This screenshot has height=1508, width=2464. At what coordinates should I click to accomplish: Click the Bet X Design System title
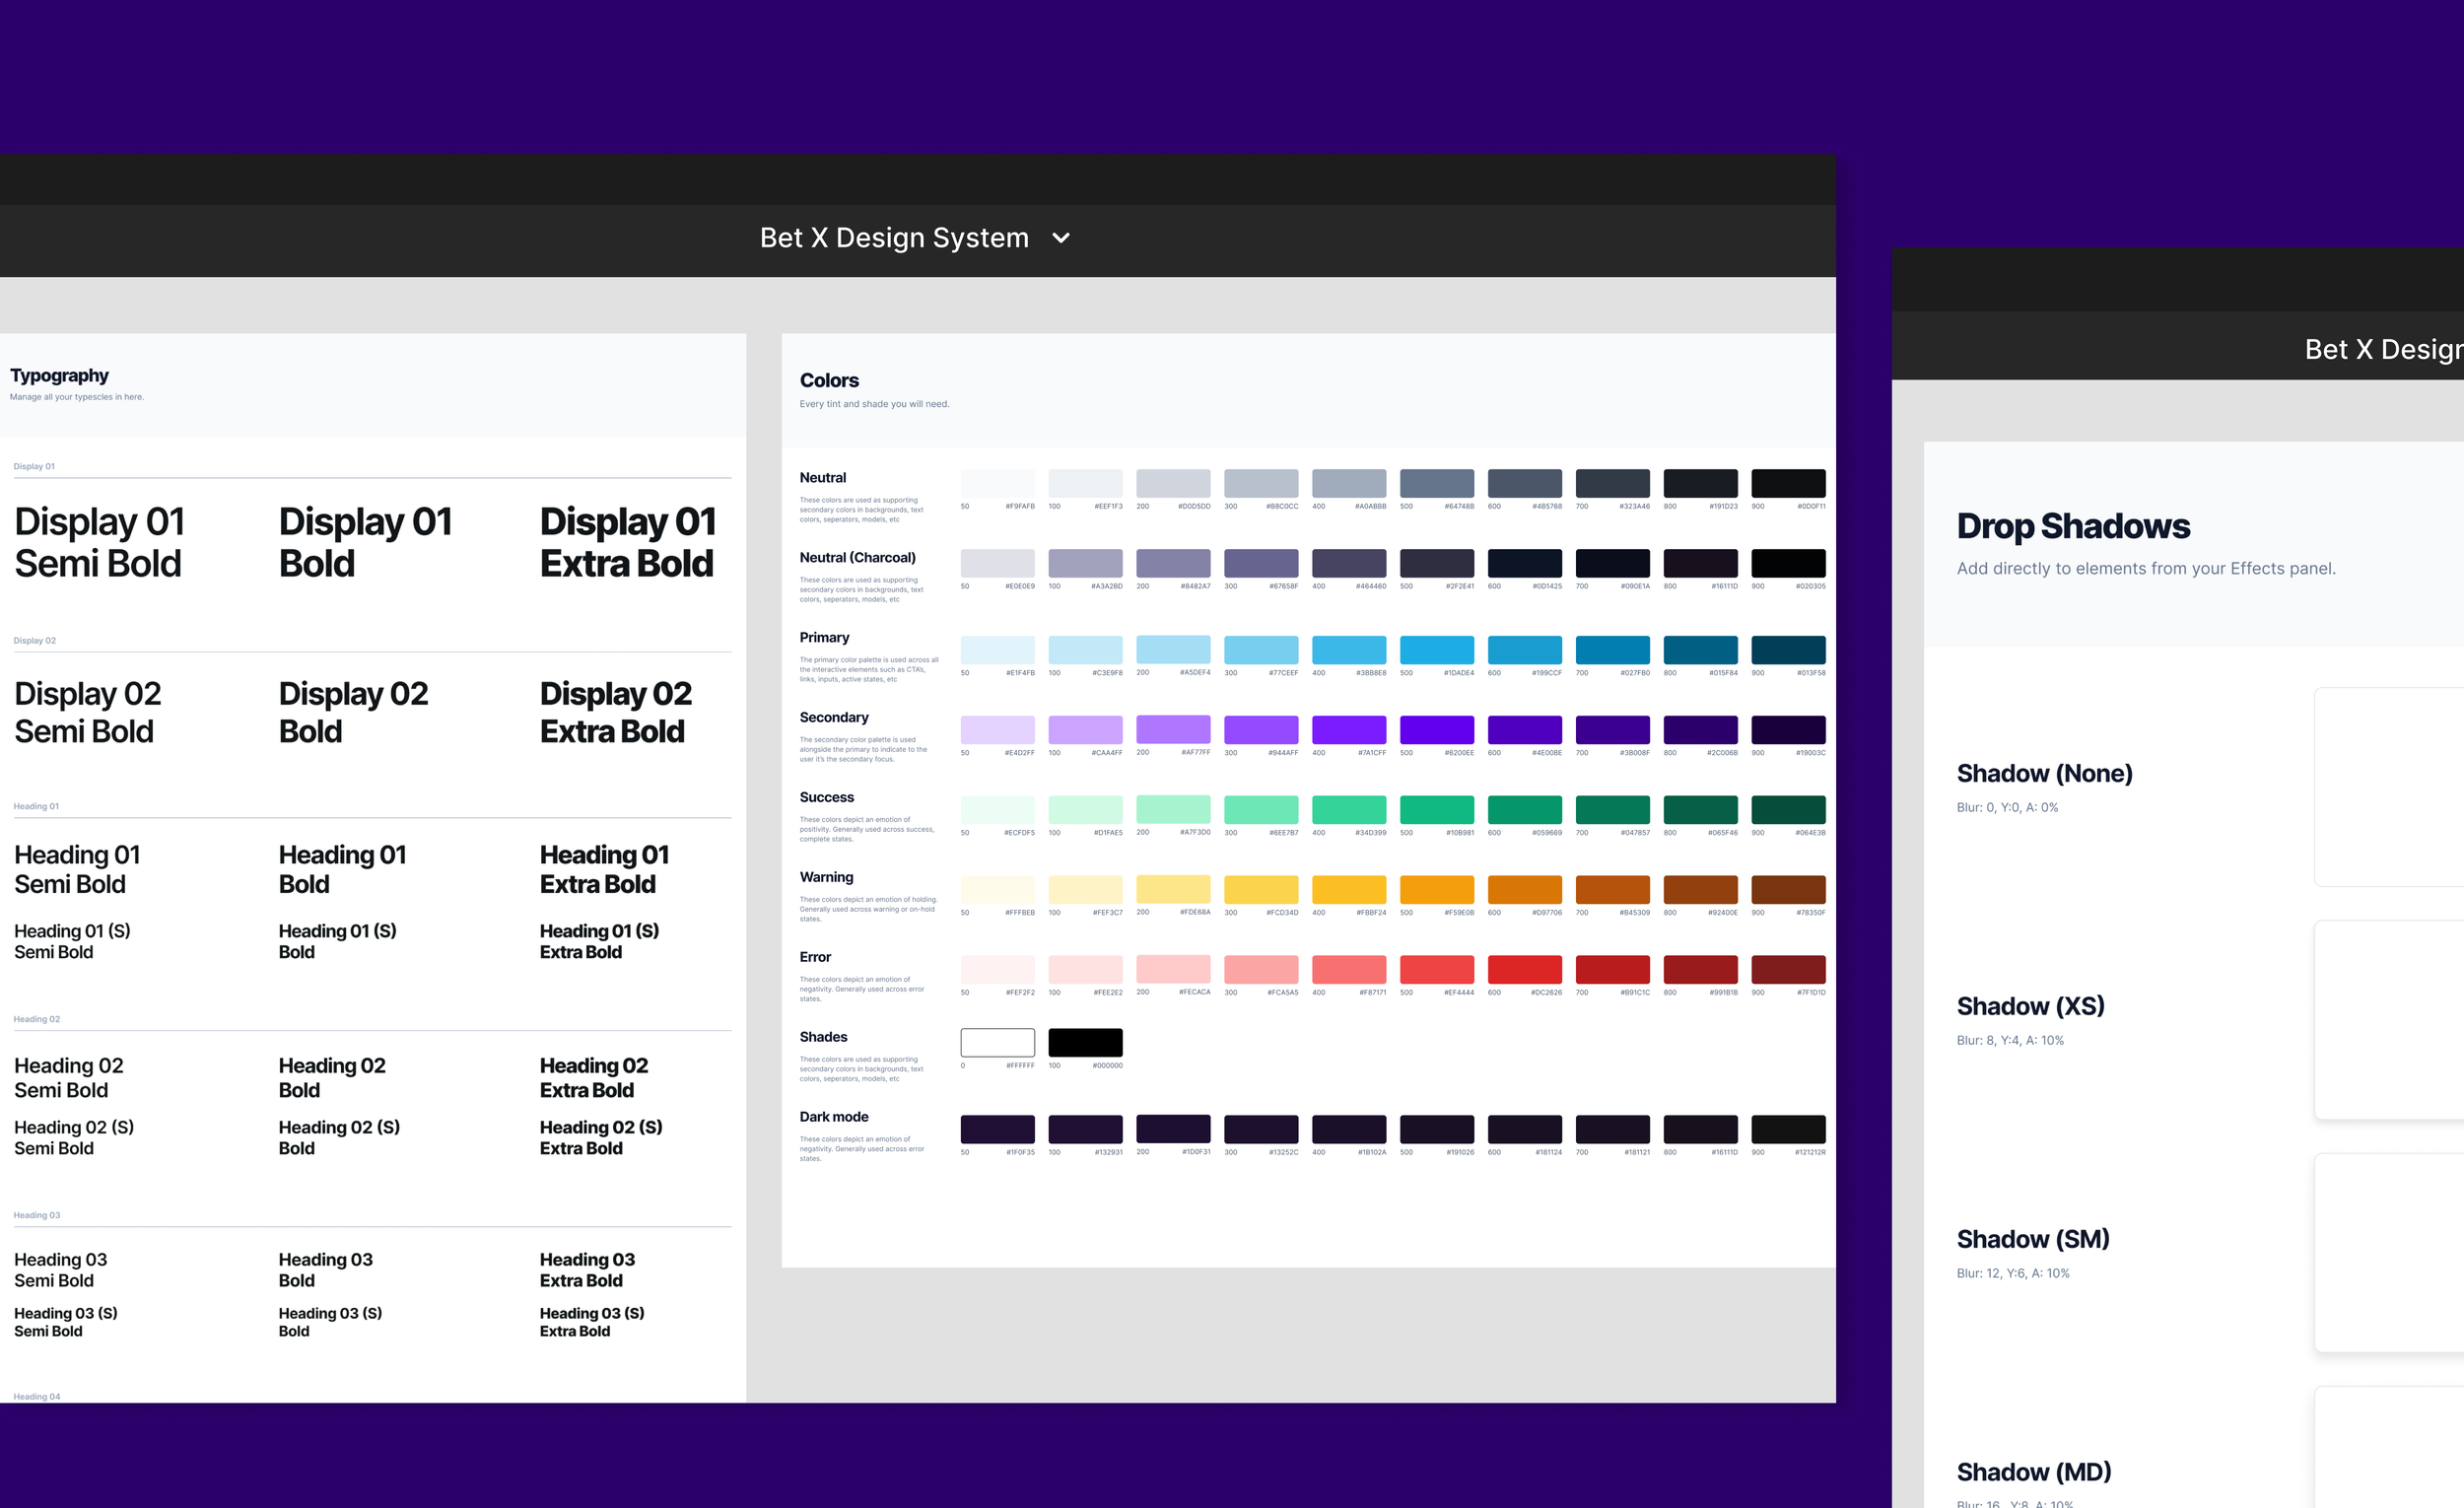[893, 238]
